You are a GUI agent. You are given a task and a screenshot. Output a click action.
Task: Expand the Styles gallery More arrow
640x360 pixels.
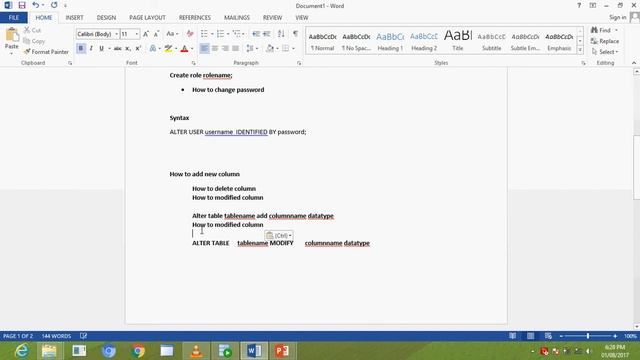(580, 50)
